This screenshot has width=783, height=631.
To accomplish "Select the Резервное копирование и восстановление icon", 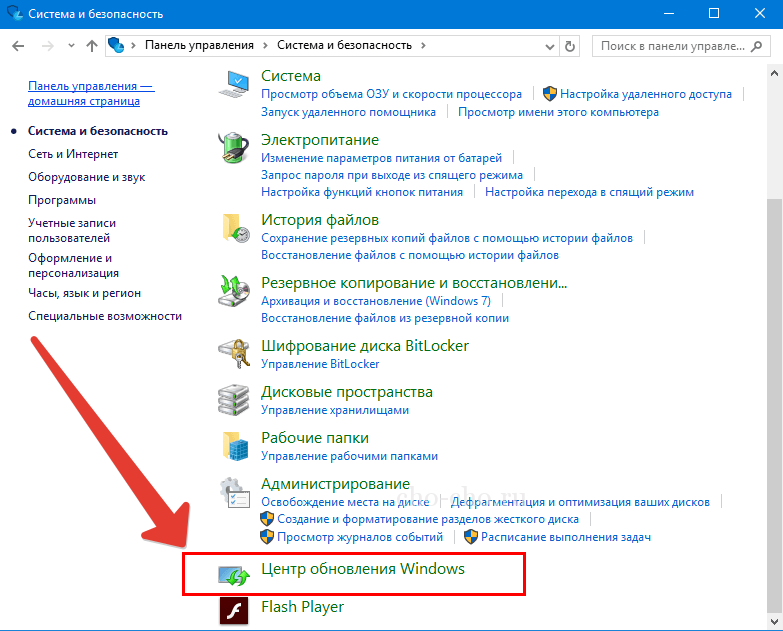I will [x=233, y=291].
